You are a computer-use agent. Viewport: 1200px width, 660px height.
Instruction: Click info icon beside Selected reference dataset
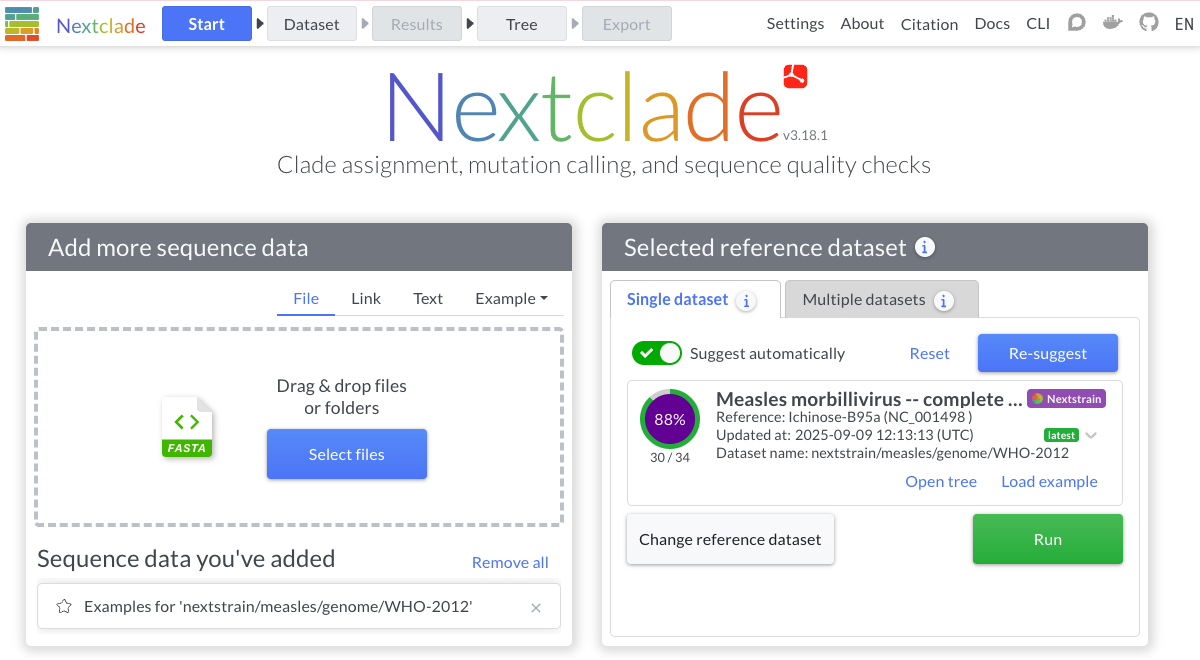(925, 247)
